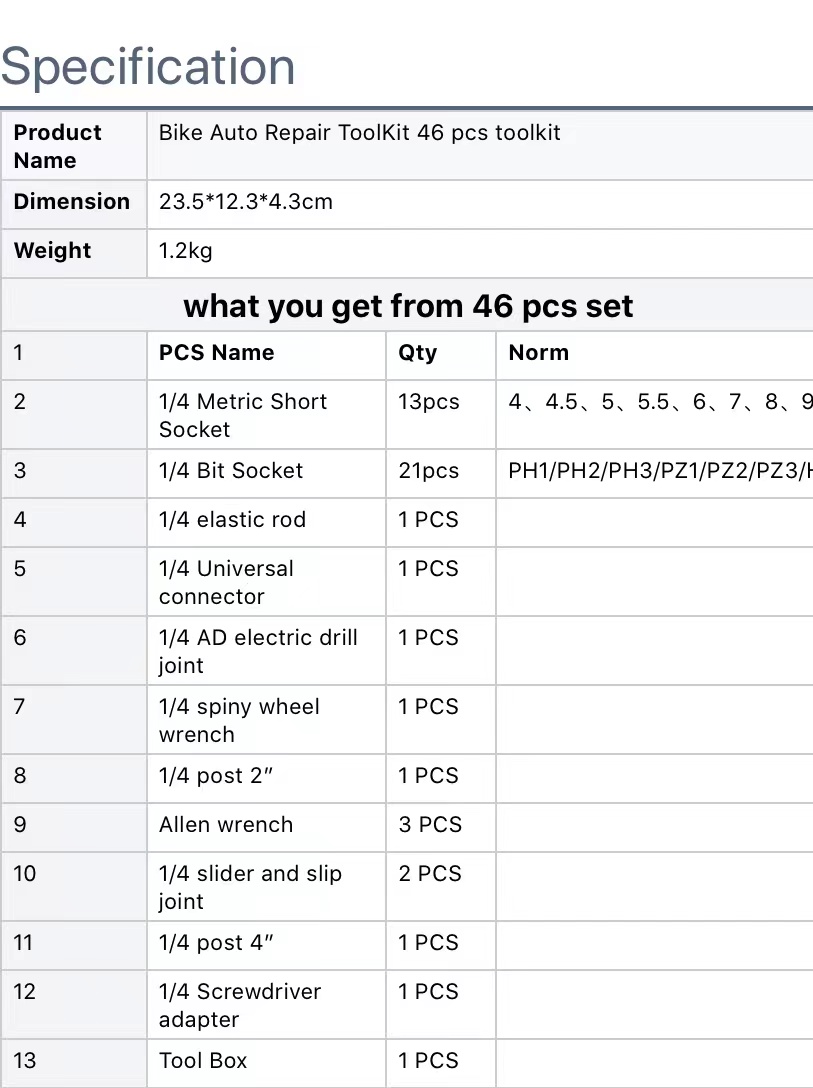The height and width of the screenshot is (1088, 813).
Task: Click the Specification heading
Action: [148, 67]
